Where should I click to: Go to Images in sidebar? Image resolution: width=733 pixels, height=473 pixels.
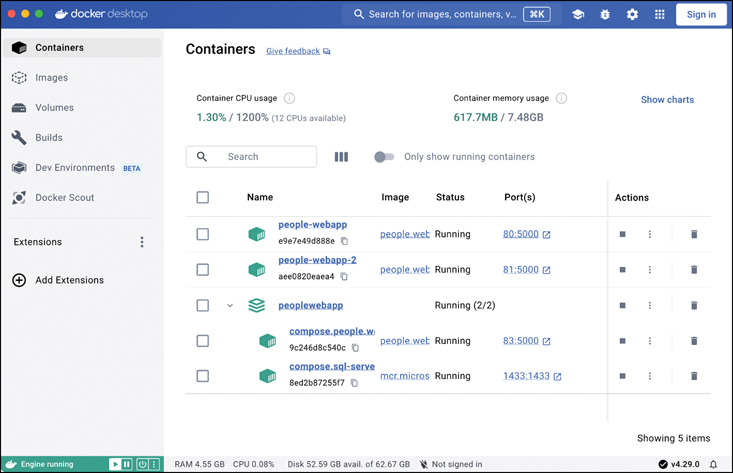52,78
